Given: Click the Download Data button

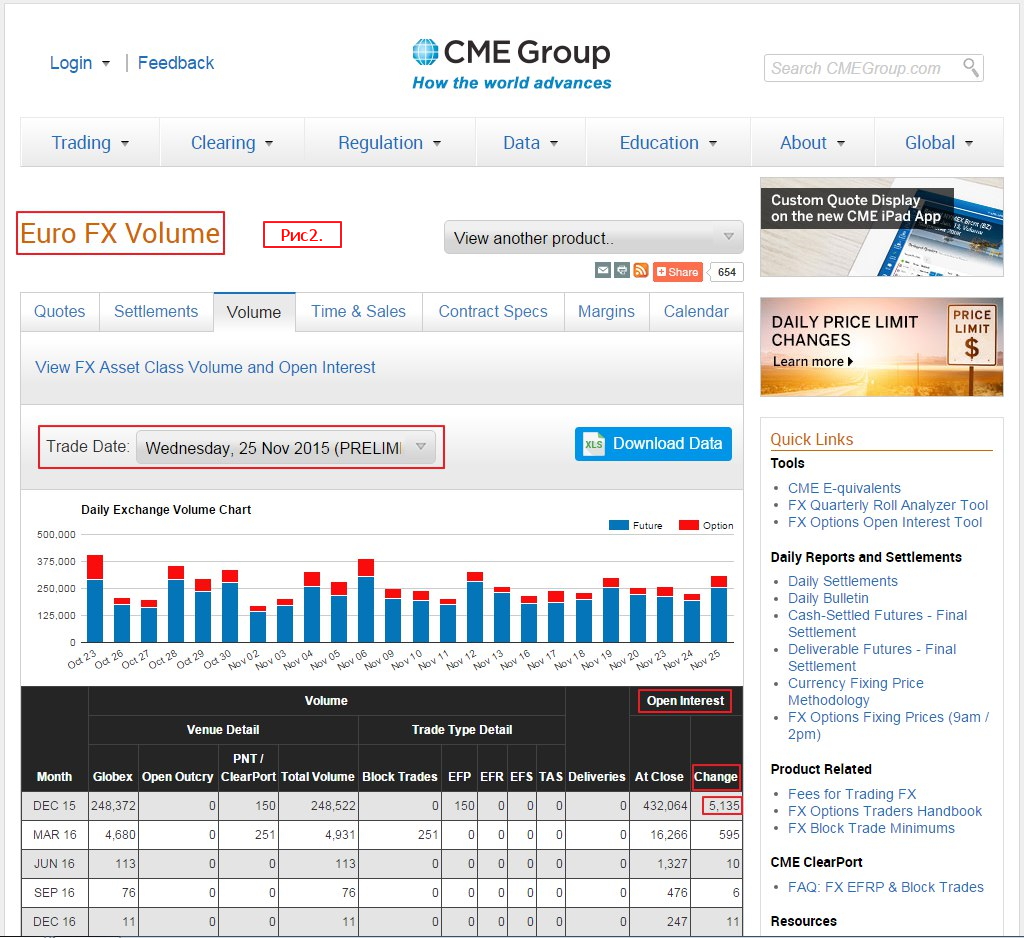Looking at the screenshot, I should point(653,444).
